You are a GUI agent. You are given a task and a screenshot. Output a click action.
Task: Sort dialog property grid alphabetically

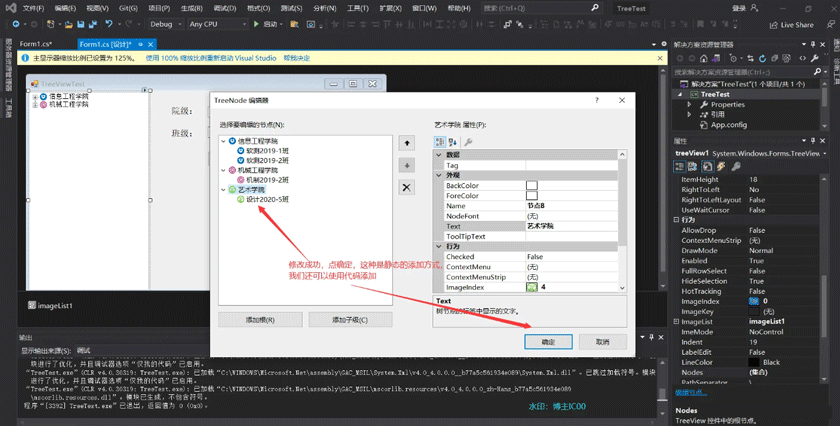click(453, 142)
